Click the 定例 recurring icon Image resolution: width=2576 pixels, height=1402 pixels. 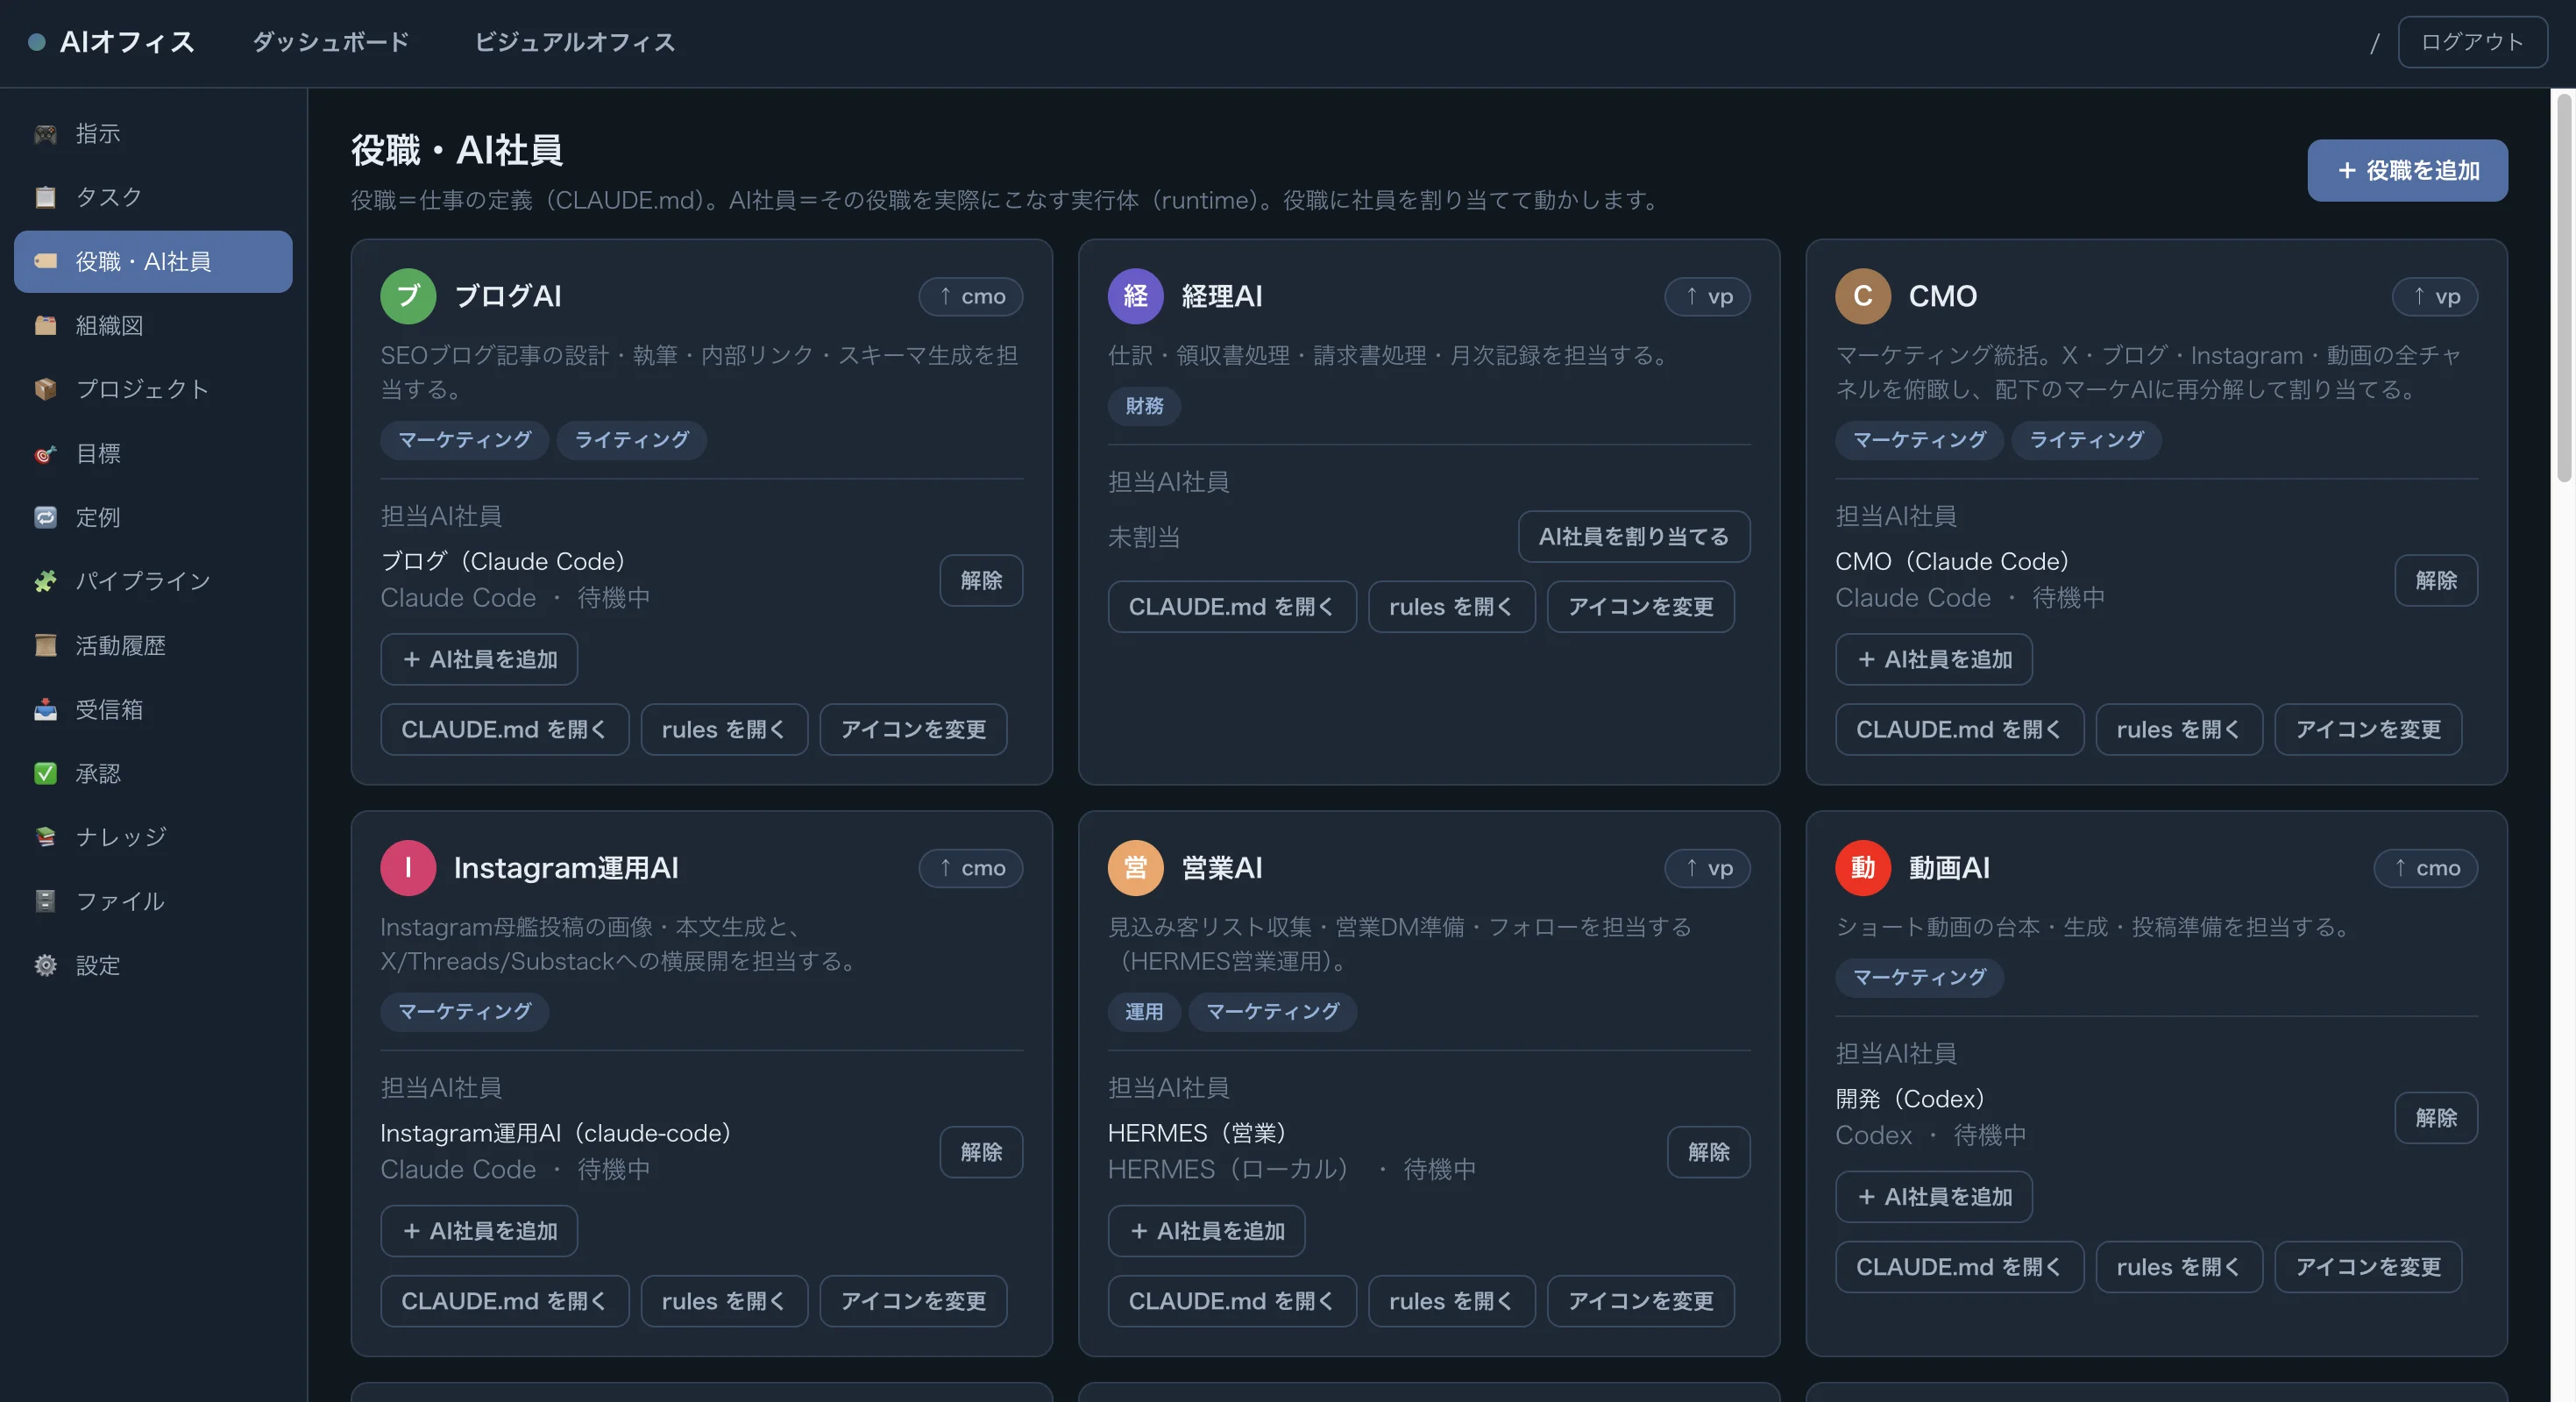pyautogui.click(x=45, y=518)
